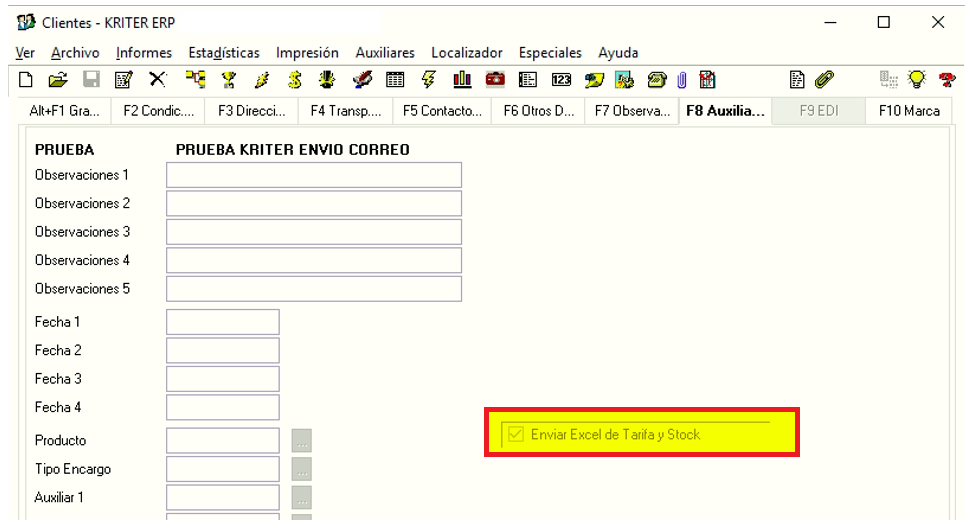The height and width of the screenshot is (523, 969).
Task: Click the lightbulb icon in toolbar
Action: click(914, 81)
